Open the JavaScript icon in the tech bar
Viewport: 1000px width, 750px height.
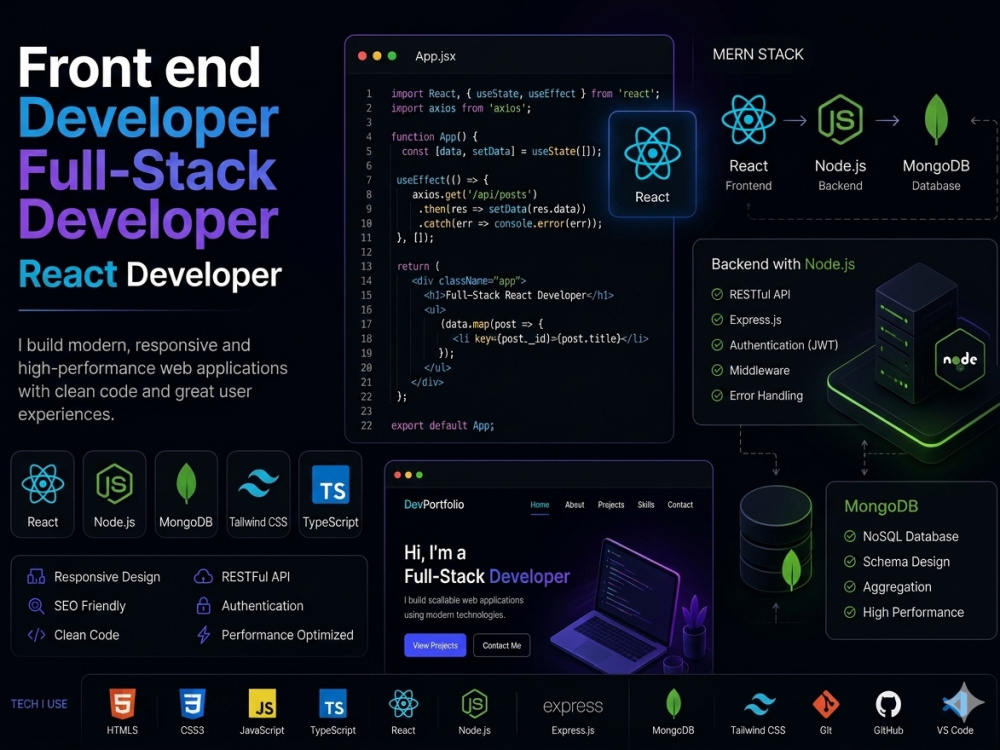pyautogui.click(x=262, y=704)
